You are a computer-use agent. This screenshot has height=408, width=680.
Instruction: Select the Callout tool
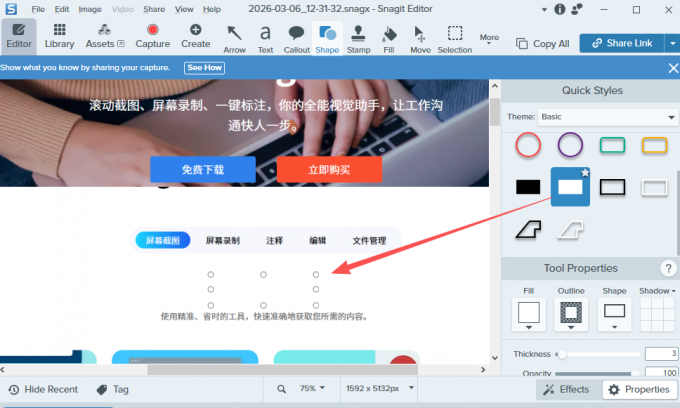tap(297, 39)
